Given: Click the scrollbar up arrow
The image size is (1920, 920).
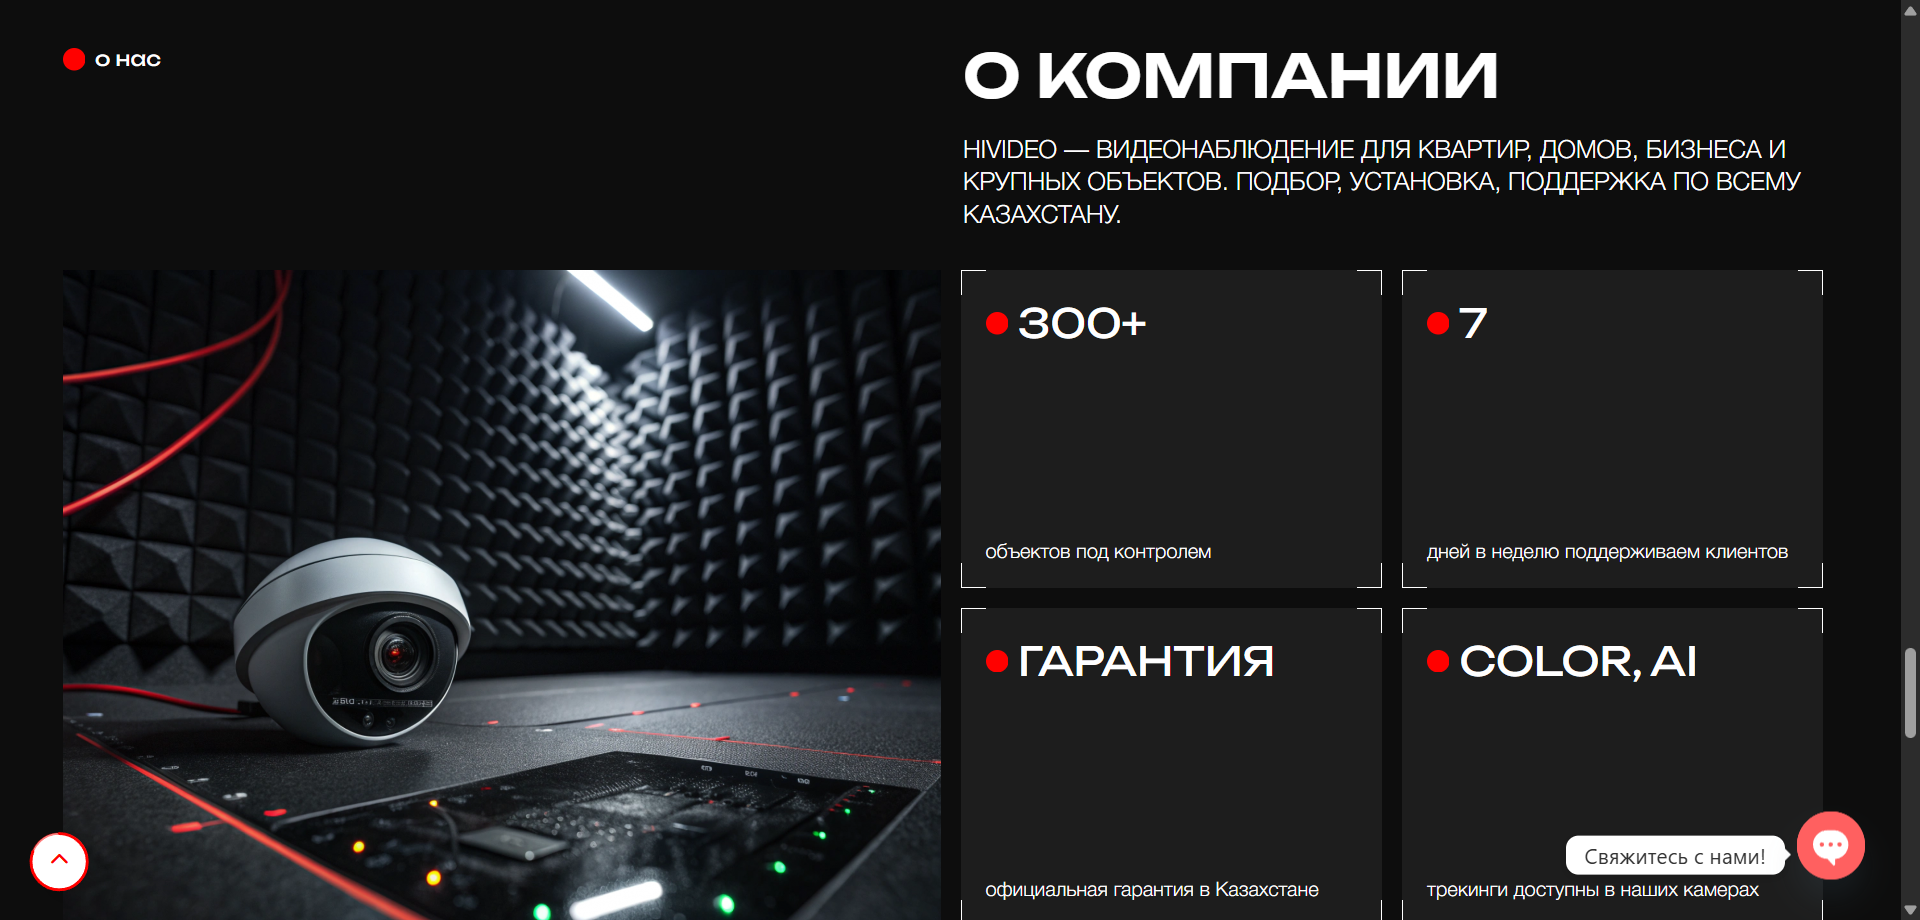Looking at the screenshot, I should point(1910,10).
